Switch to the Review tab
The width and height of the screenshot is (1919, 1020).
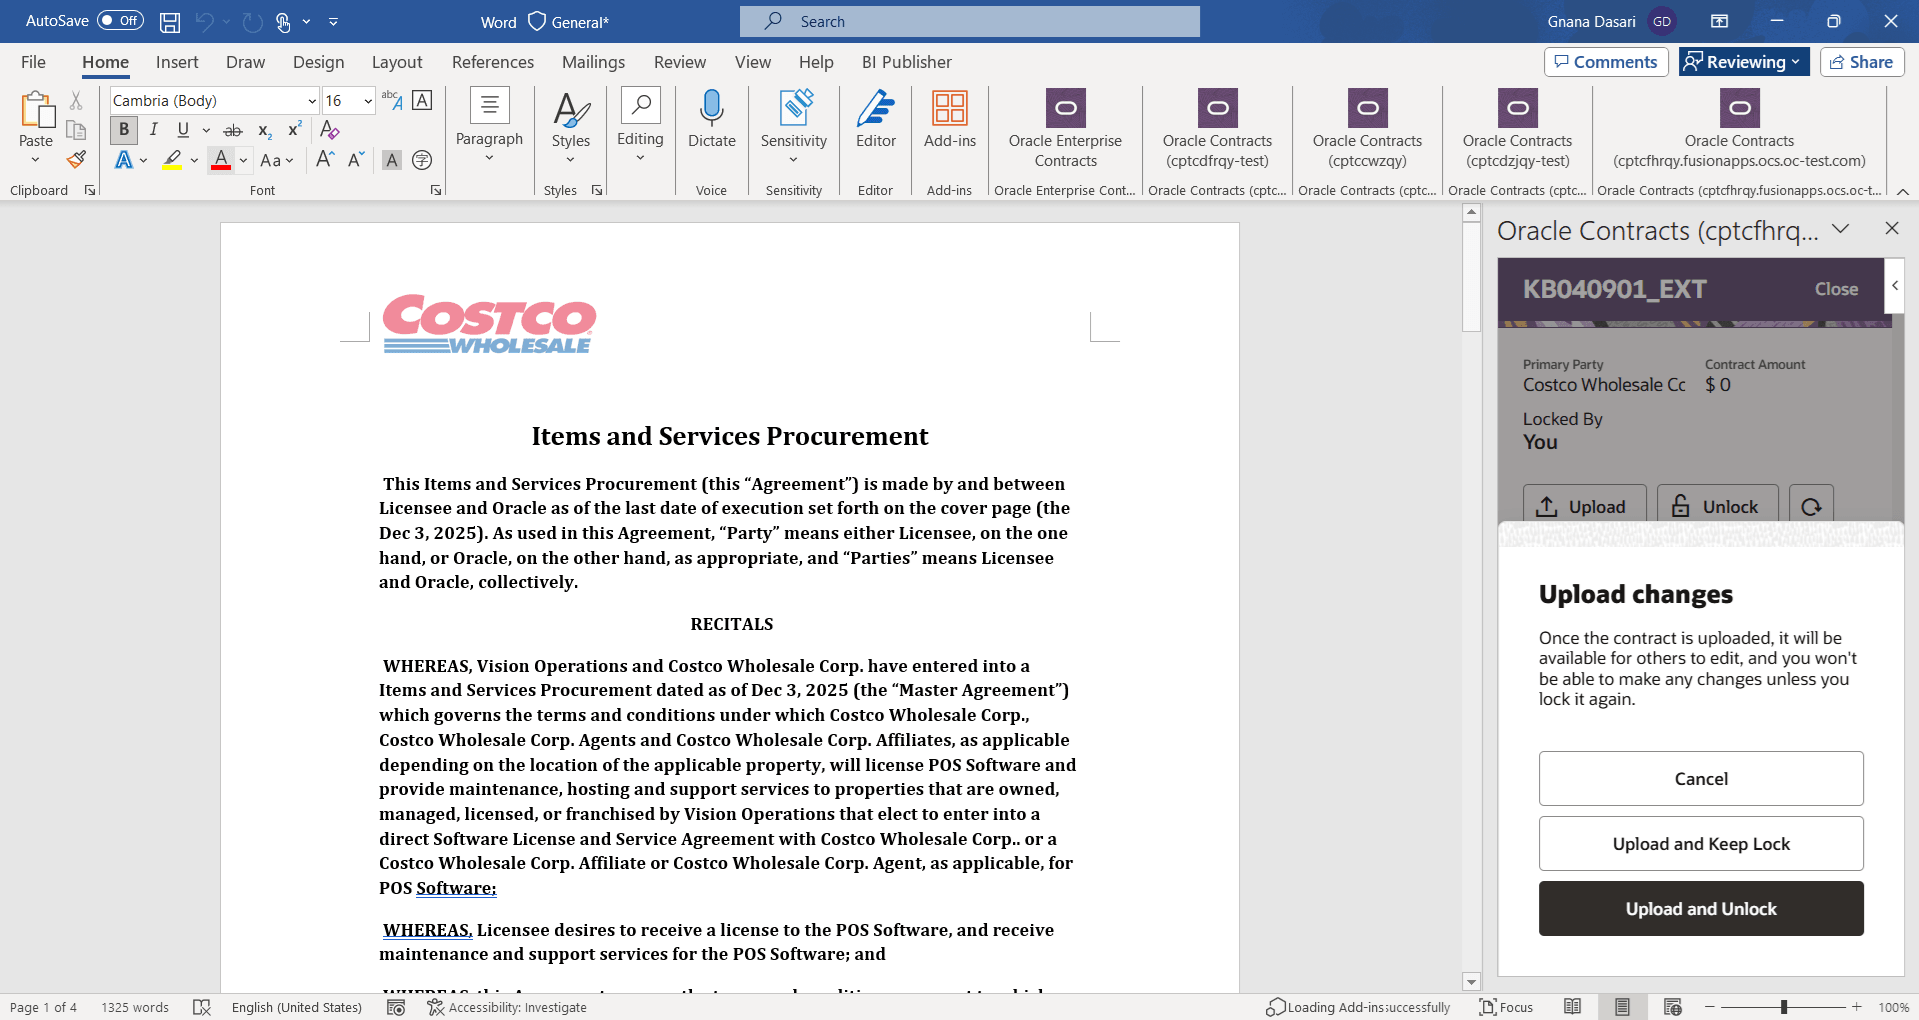point(680,62)
